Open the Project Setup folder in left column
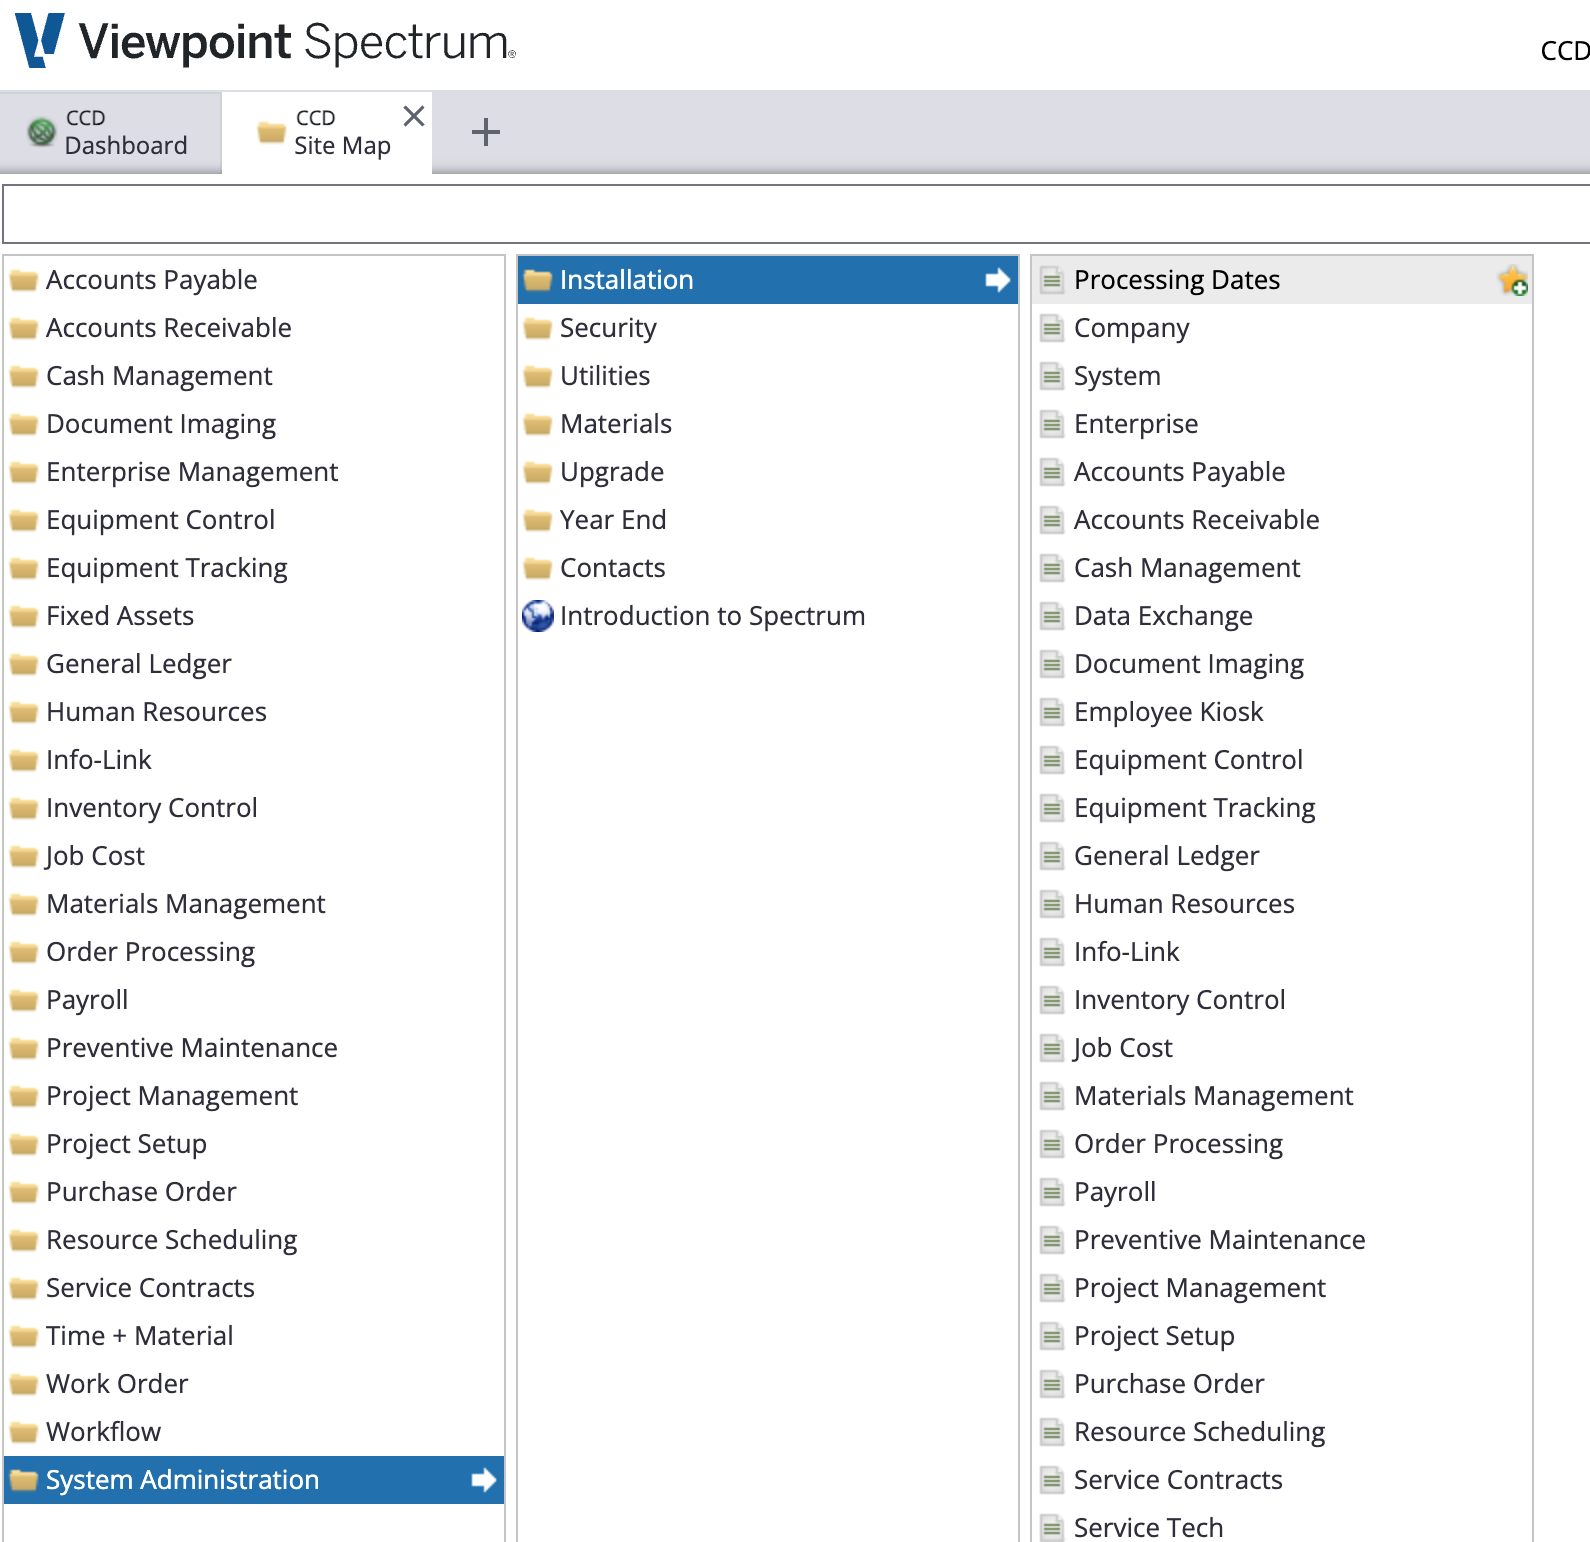This screenshot has width=1590, height=1542. pyautogui.click(x=254, y=1144)
